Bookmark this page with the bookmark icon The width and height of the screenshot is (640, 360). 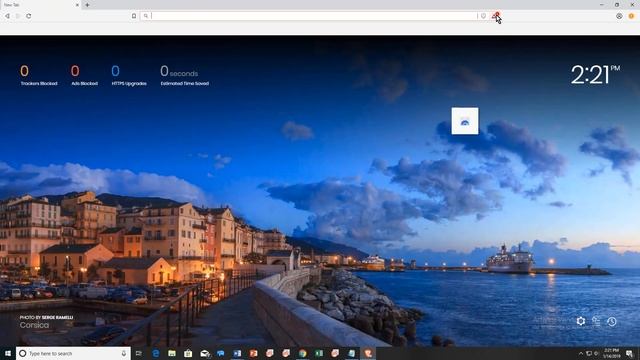(x=134, y=16)
